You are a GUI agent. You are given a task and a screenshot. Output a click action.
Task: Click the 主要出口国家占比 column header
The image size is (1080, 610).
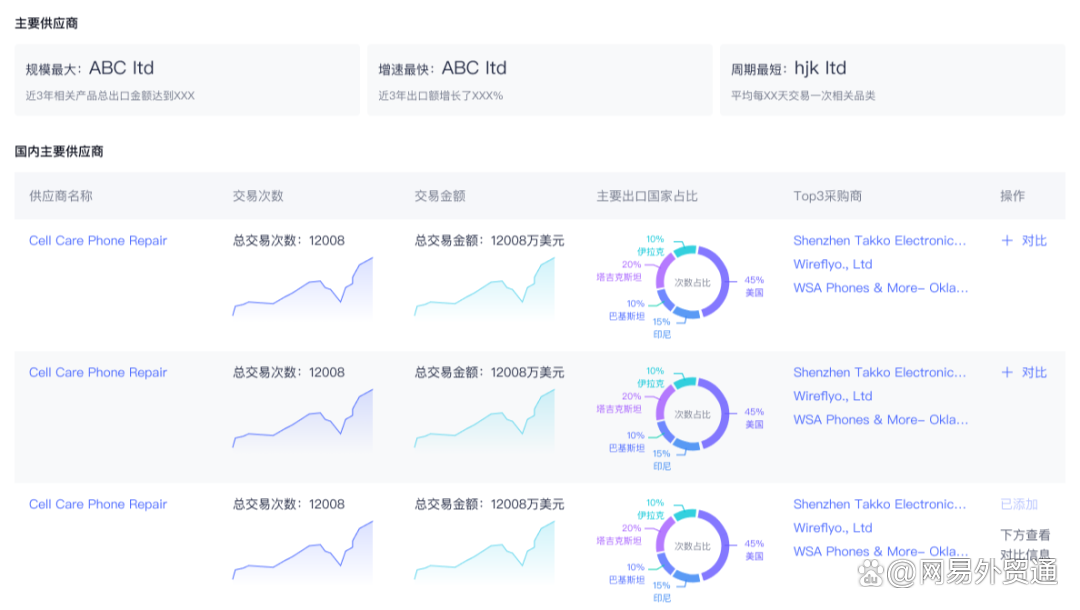coord(647,196)
